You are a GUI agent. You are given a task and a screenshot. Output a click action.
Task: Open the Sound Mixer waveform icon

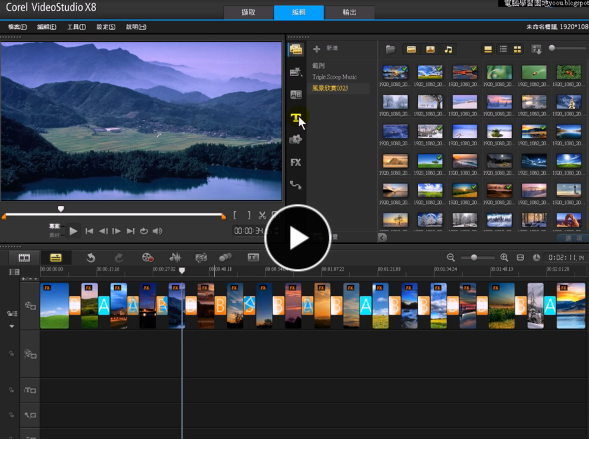pyautogui.click(x=175, y=257)
